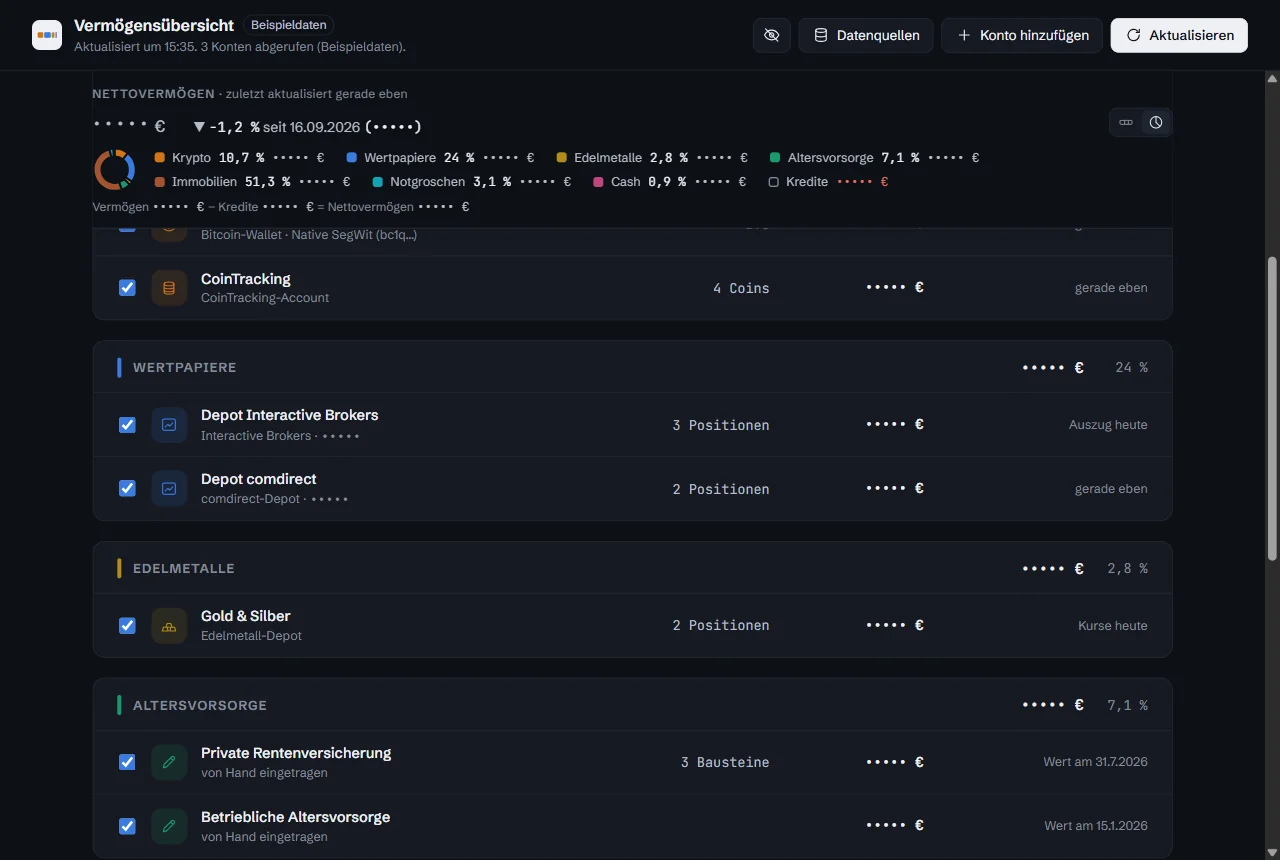Screen dimensions: 1280x860
Task: Click the '3 Positionen' count
Action: tap(721, 425)
